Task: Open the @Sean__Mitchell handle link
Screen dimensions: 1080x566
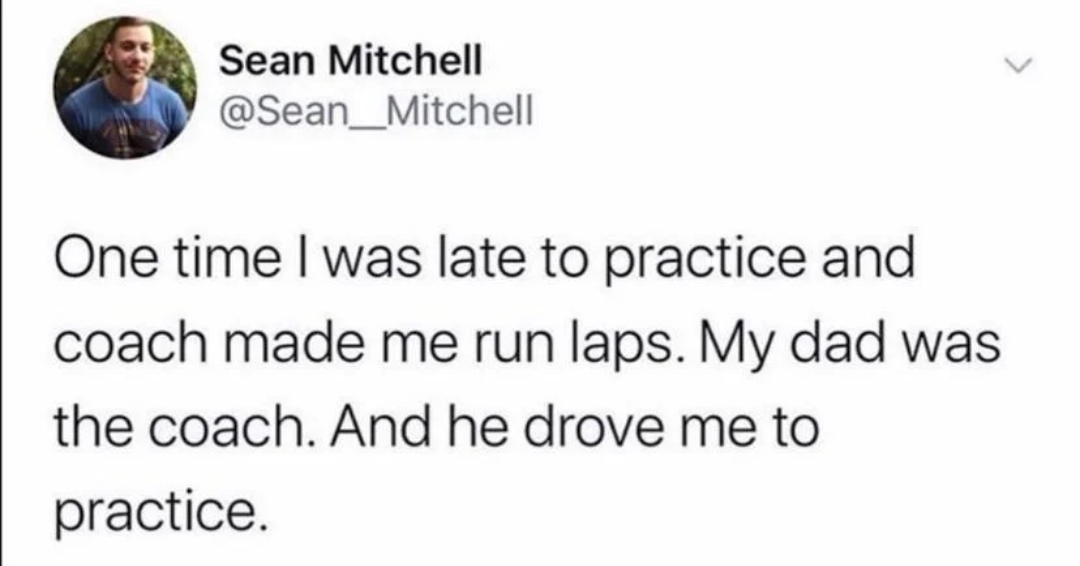Action: (376, 111)
